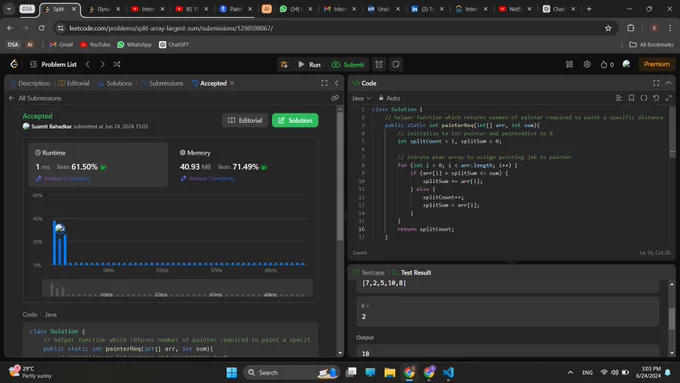Viewport: 680px width, 383px height.
Task: Open the notes icon in toolbar
Action: (396, 64)
